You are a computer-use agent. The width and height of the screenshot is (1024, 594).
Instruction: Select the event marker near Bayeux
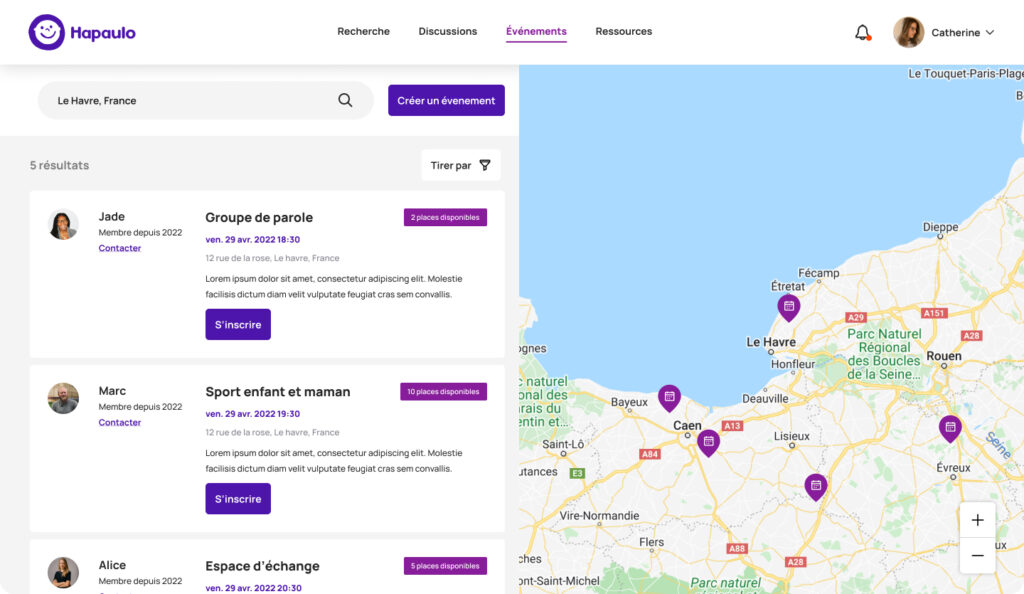[x=669, y=397]
